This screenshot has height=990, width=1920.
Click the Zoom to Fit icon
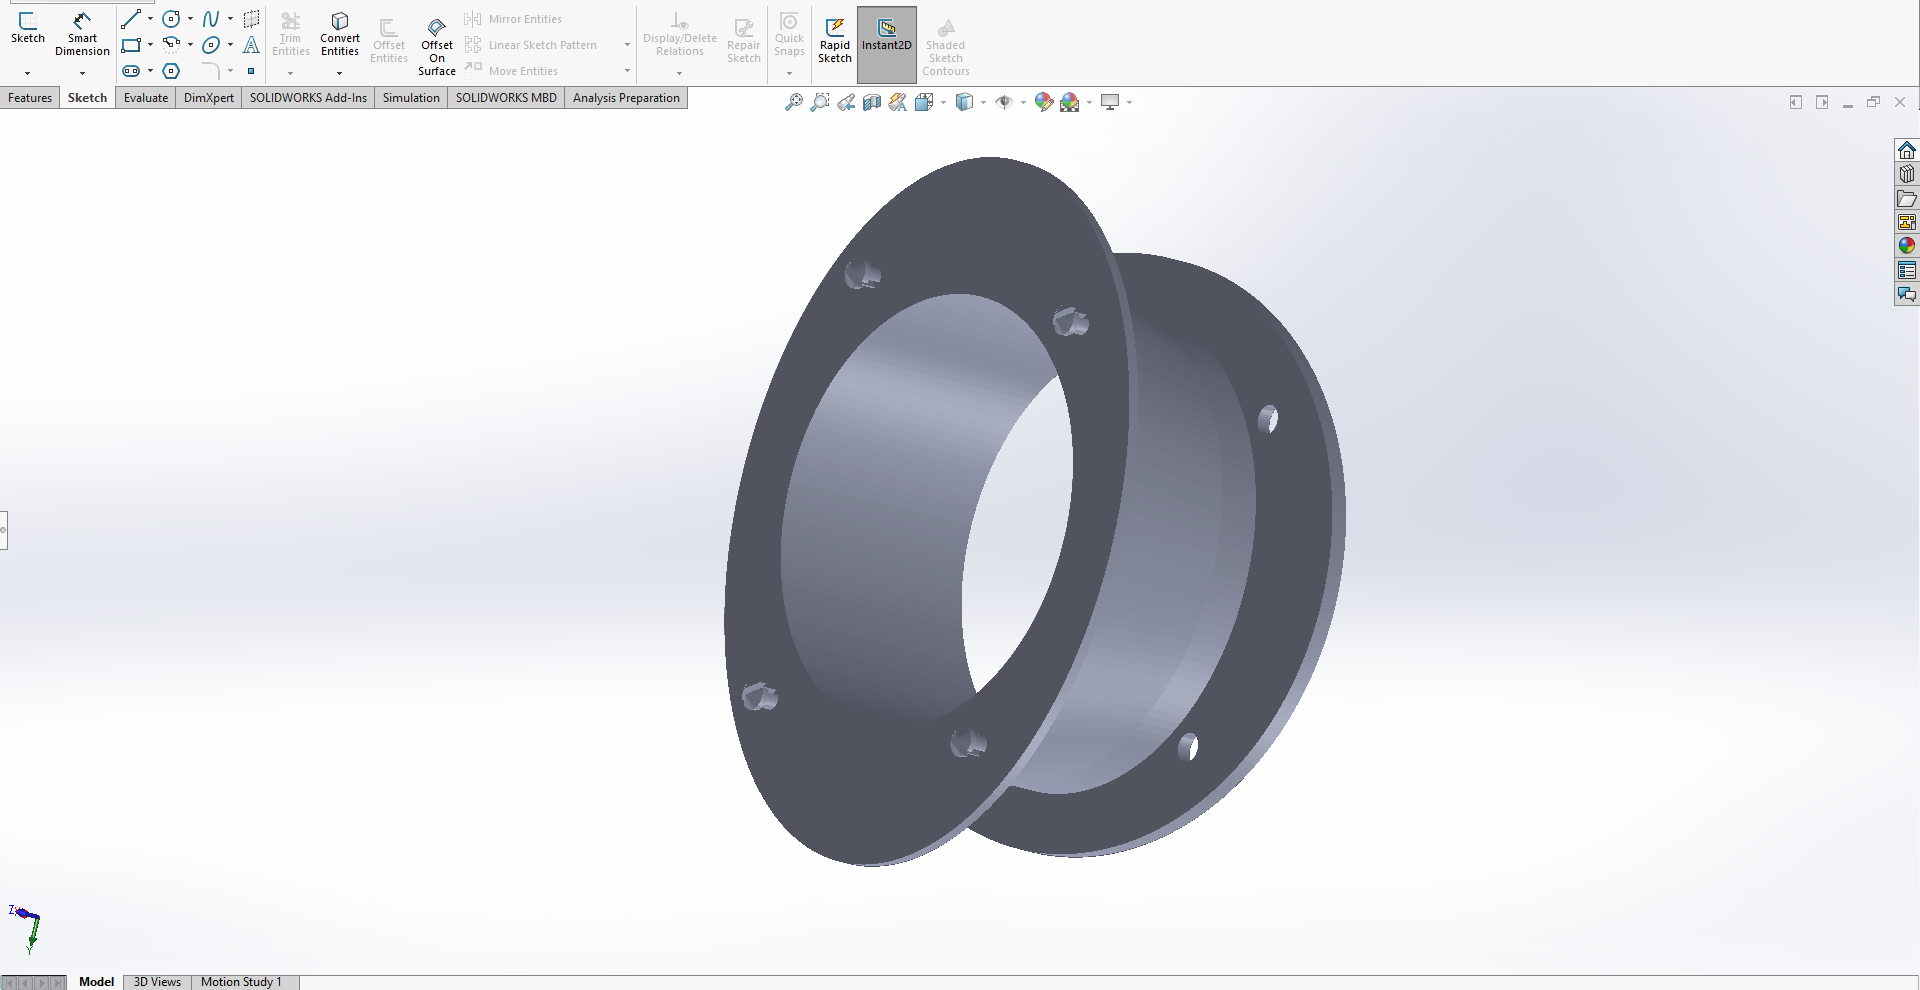pyautogui.click(x=793, y=102)
